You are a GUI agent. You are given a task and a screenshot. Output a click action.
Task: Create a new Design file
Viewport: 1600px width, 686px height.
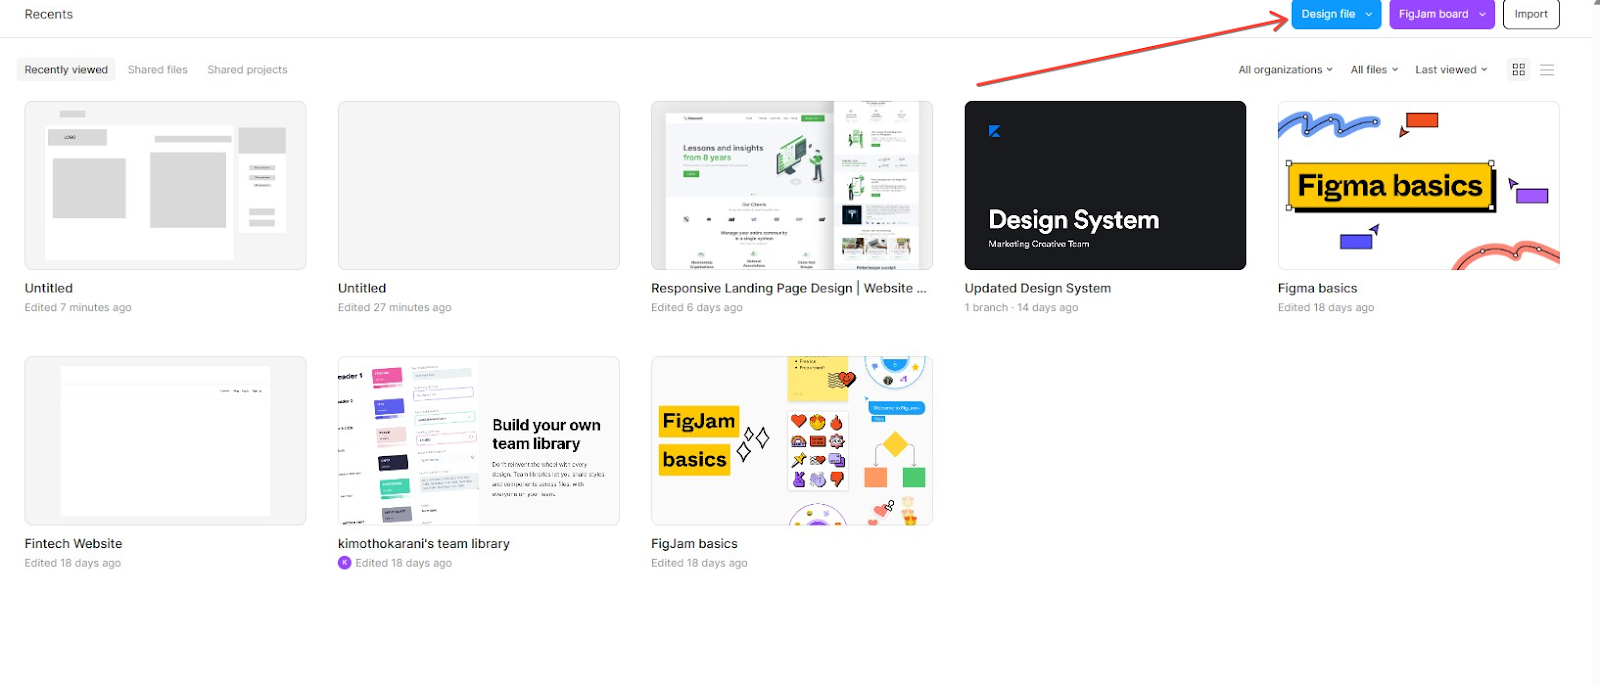1328,14
